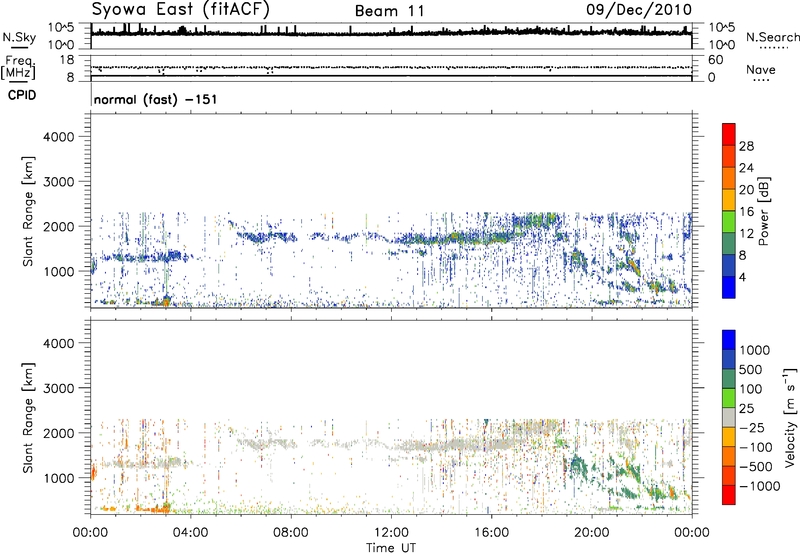The image size is (800, 554).
Task: Click the '60' Nave axis tick
Action: 715,60
